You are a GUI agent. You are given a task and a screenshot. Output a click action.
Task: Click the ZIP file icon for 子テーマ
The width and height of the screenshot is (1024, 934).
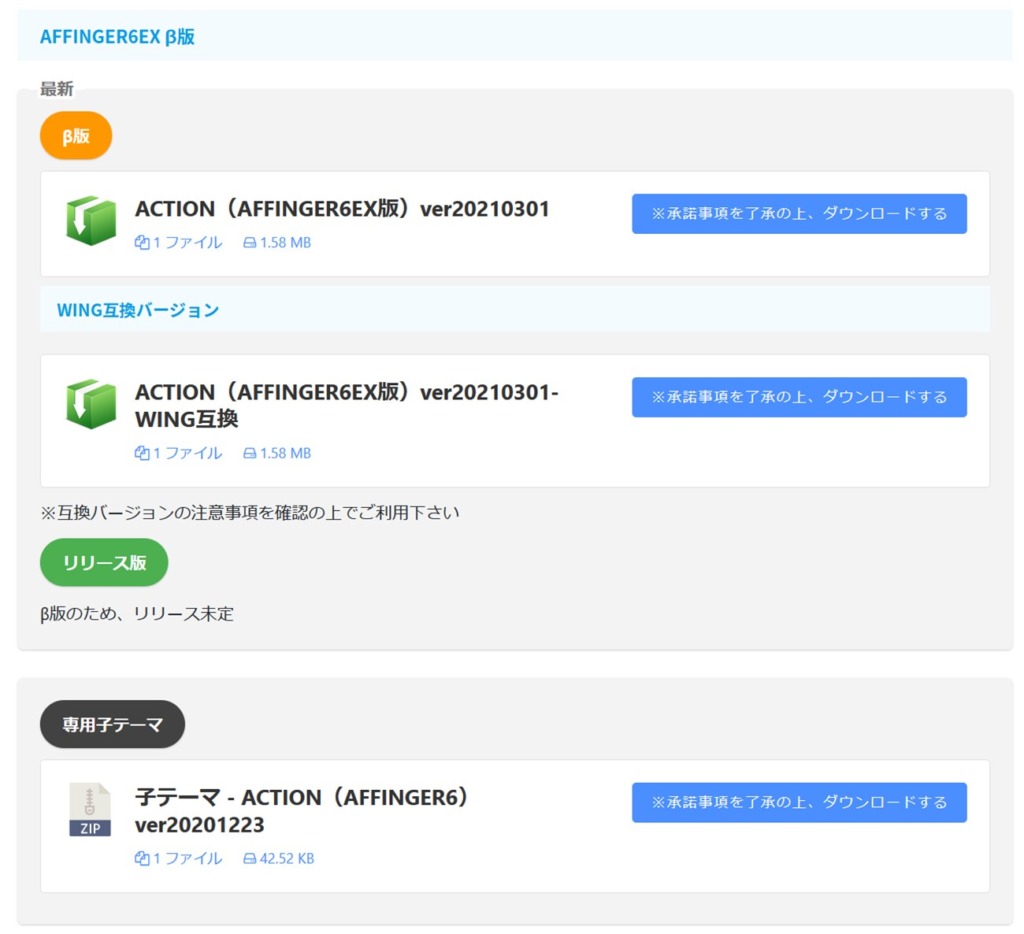(x=90, y=809)
